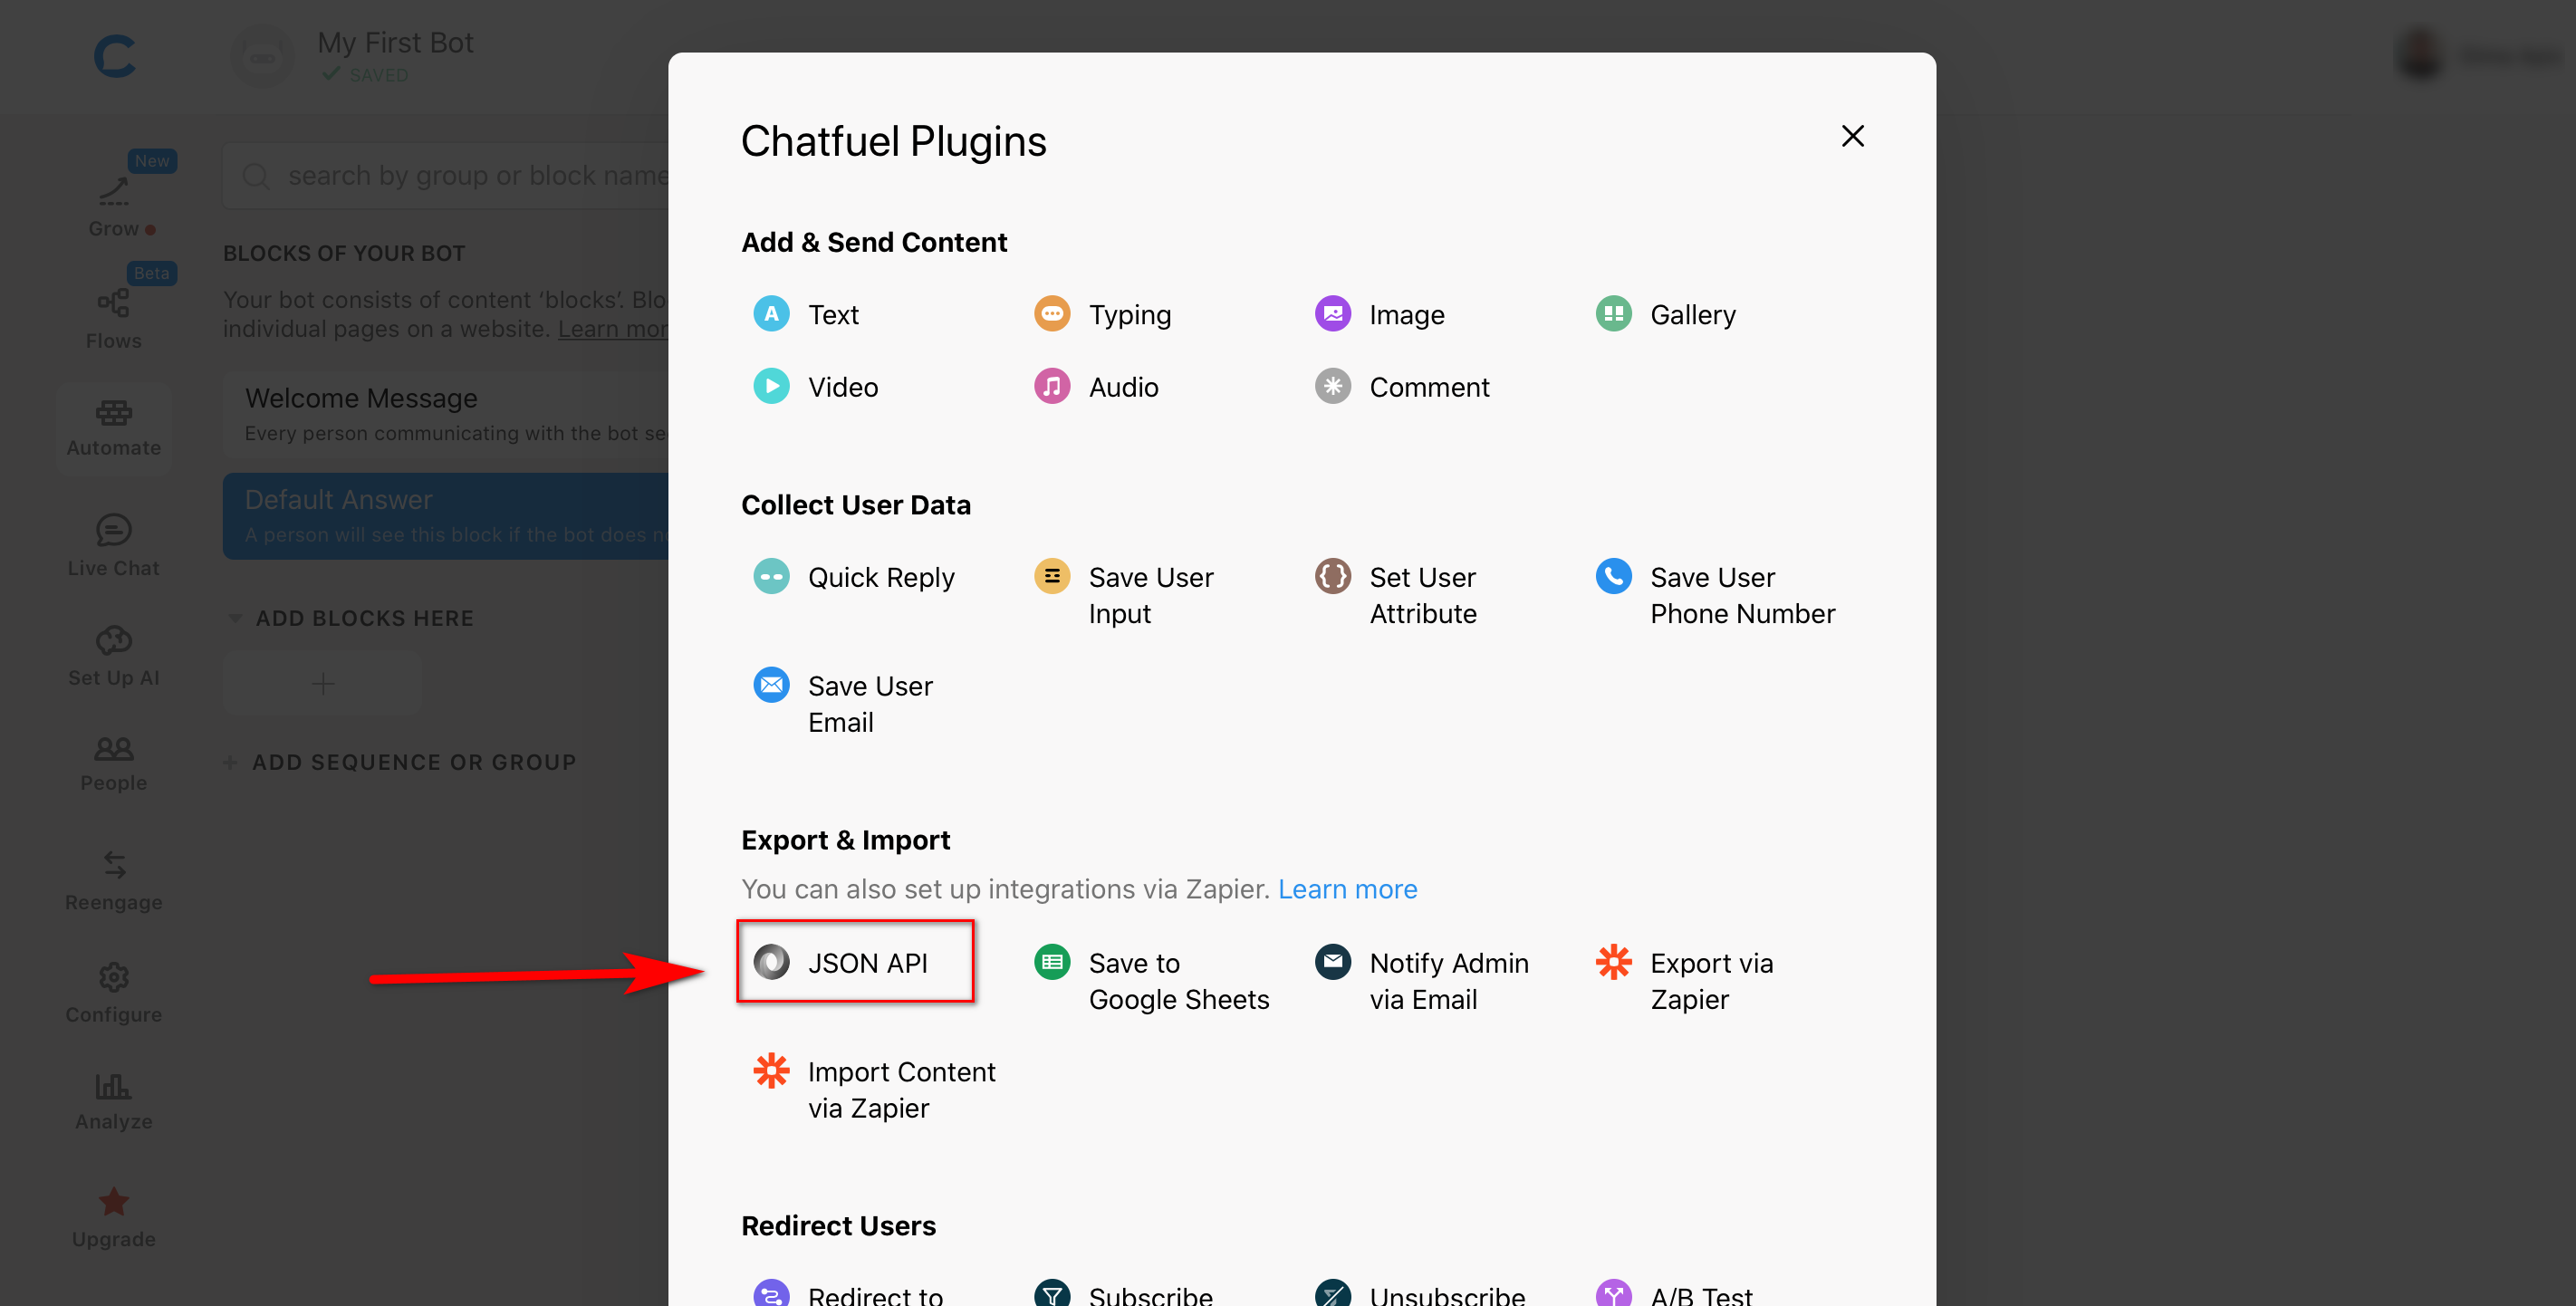Choose the Gallery plugin icon
This screenshot has height=1306, width=2576.
(1613, 313)
